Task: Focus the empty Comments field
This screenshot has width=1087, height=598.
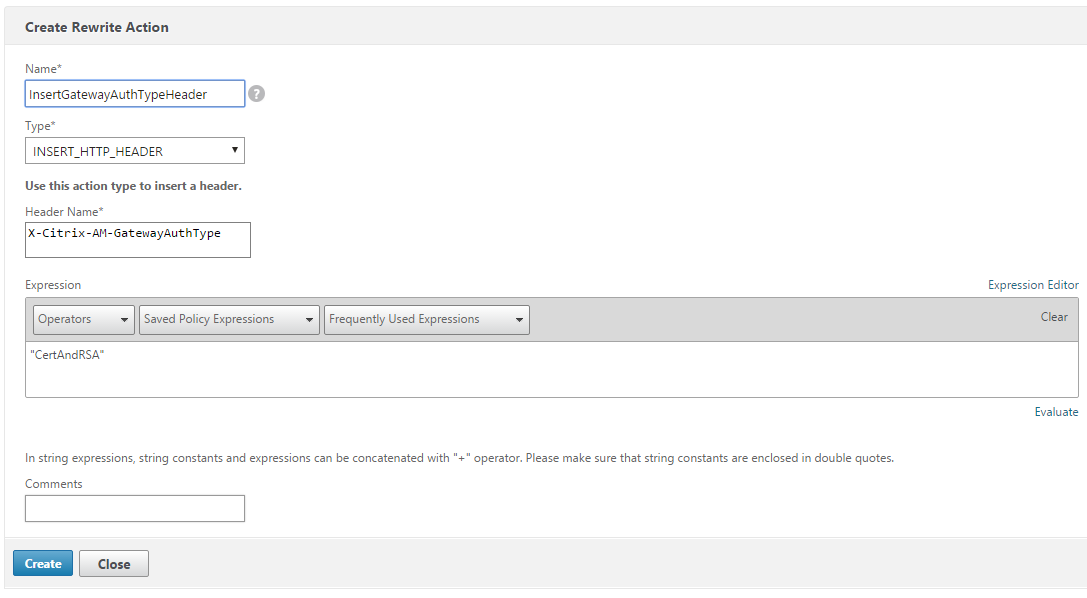Action: tap(134, 509)
